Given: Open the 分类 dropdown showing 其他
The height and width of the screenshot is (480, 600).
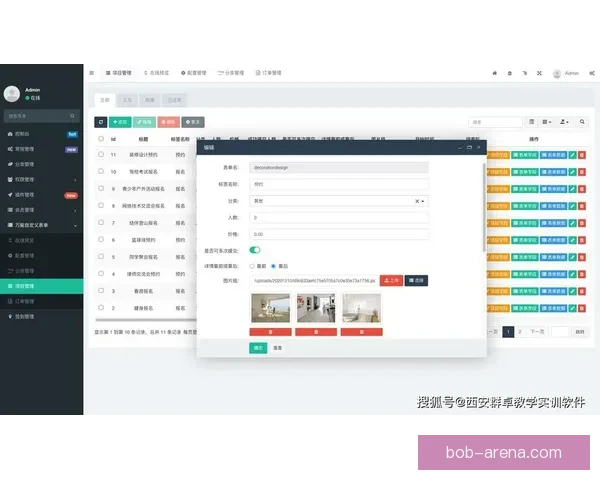Looking at the screenshot, I should point(339,201).
